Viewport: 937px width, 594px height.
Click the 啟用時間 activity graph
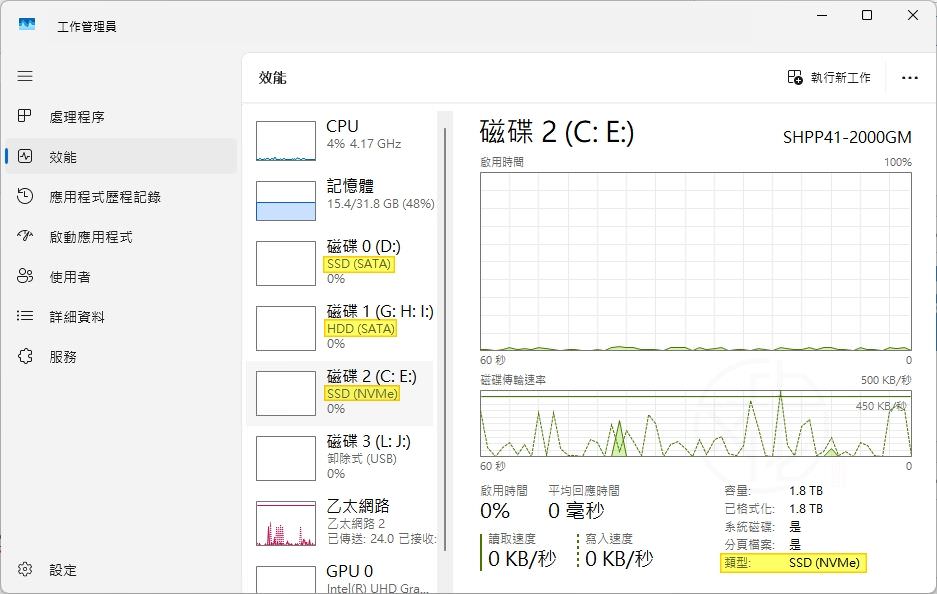(x=696, y=261)
